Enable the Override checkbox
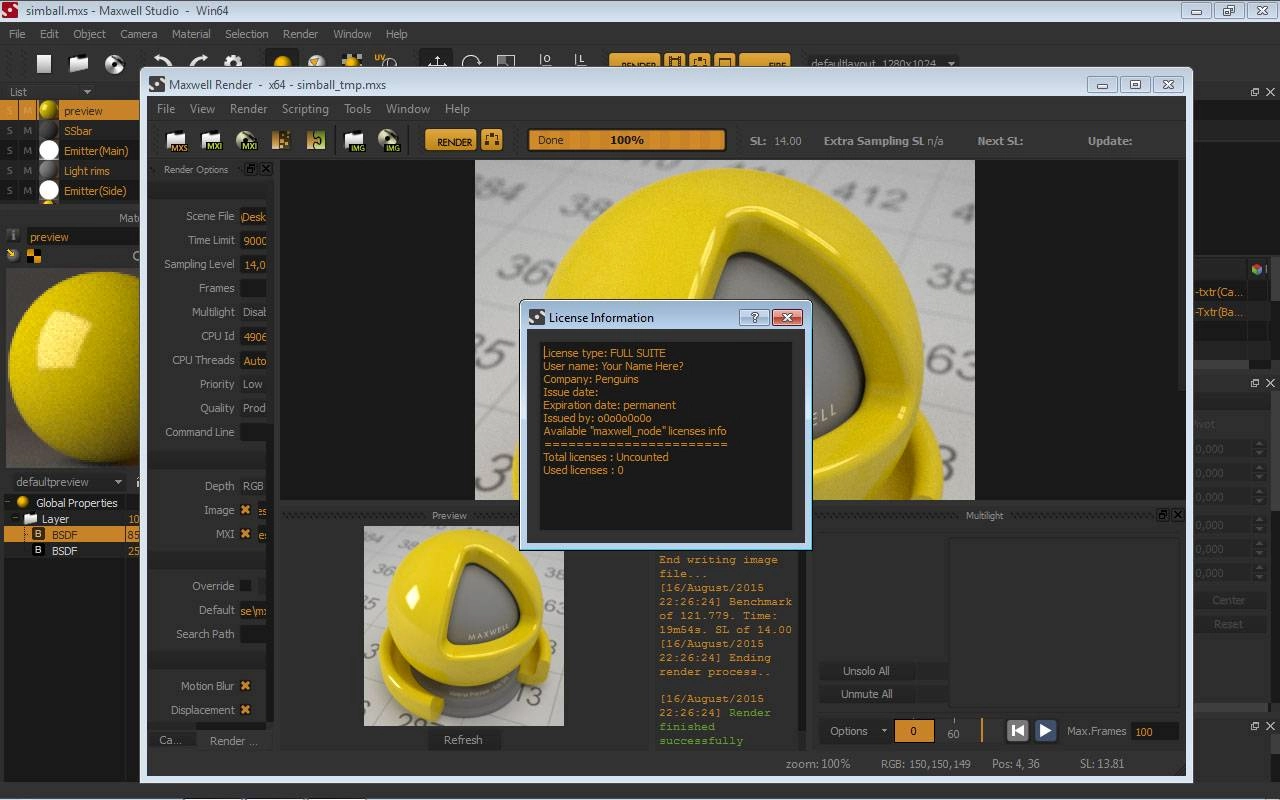Screen dimensions: 1280x800 pos(246,586)
